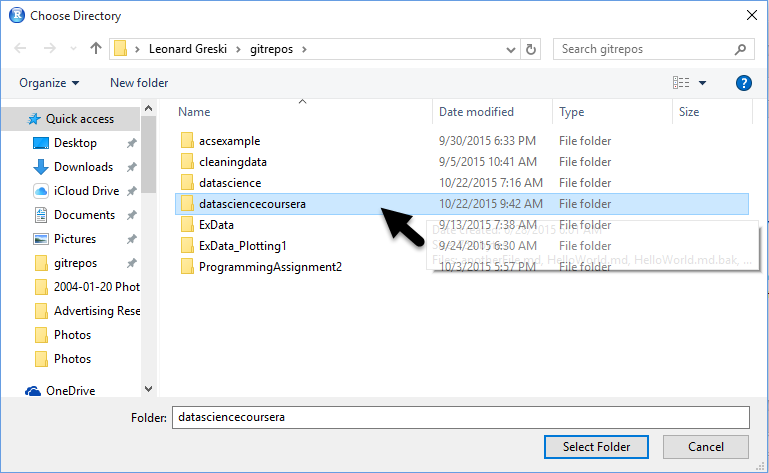Screen dimensions: 769x473
Task: Open the Help question mark icon
Action: (x=743, y=83)
